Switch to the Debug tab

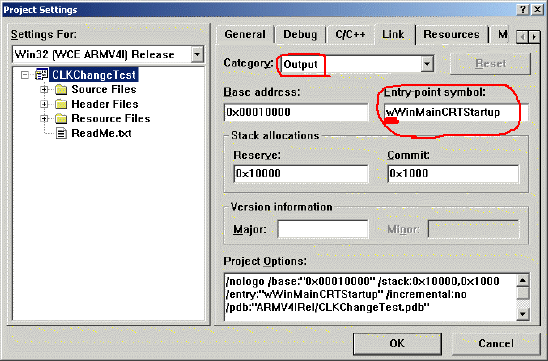[x=300, y=34]
